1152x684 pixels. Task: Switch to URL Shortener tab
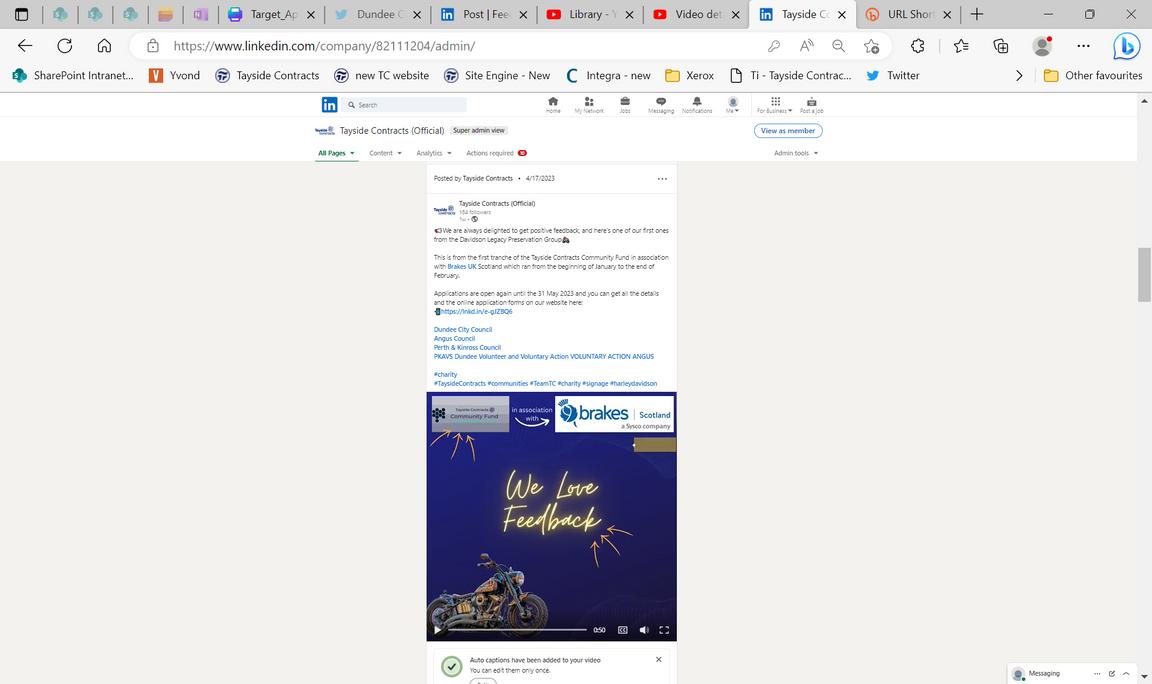click(910, 14)
